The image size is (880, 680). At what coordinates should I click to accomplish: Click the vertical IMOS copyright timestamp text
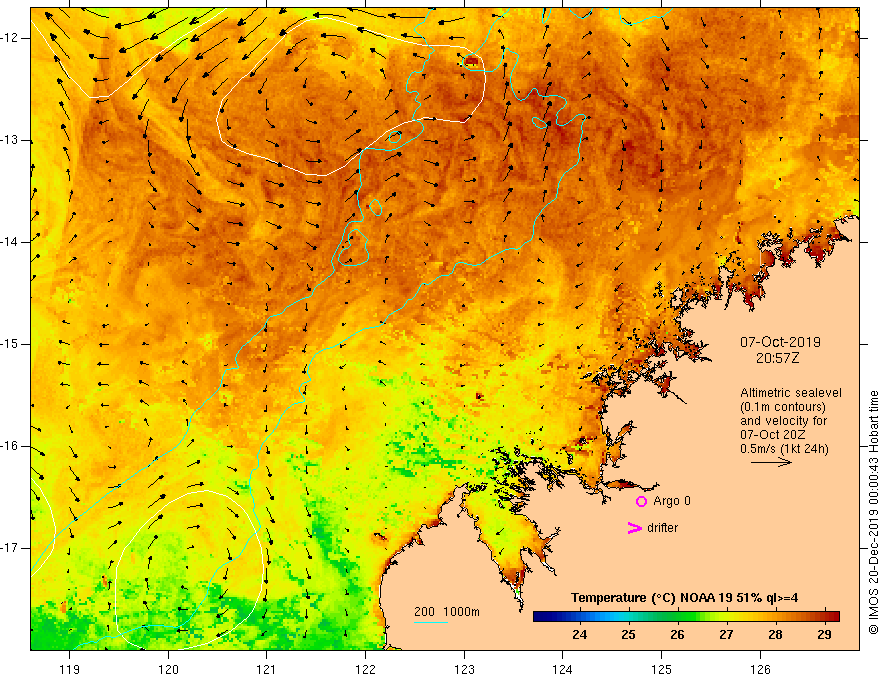tap(873, 512)
